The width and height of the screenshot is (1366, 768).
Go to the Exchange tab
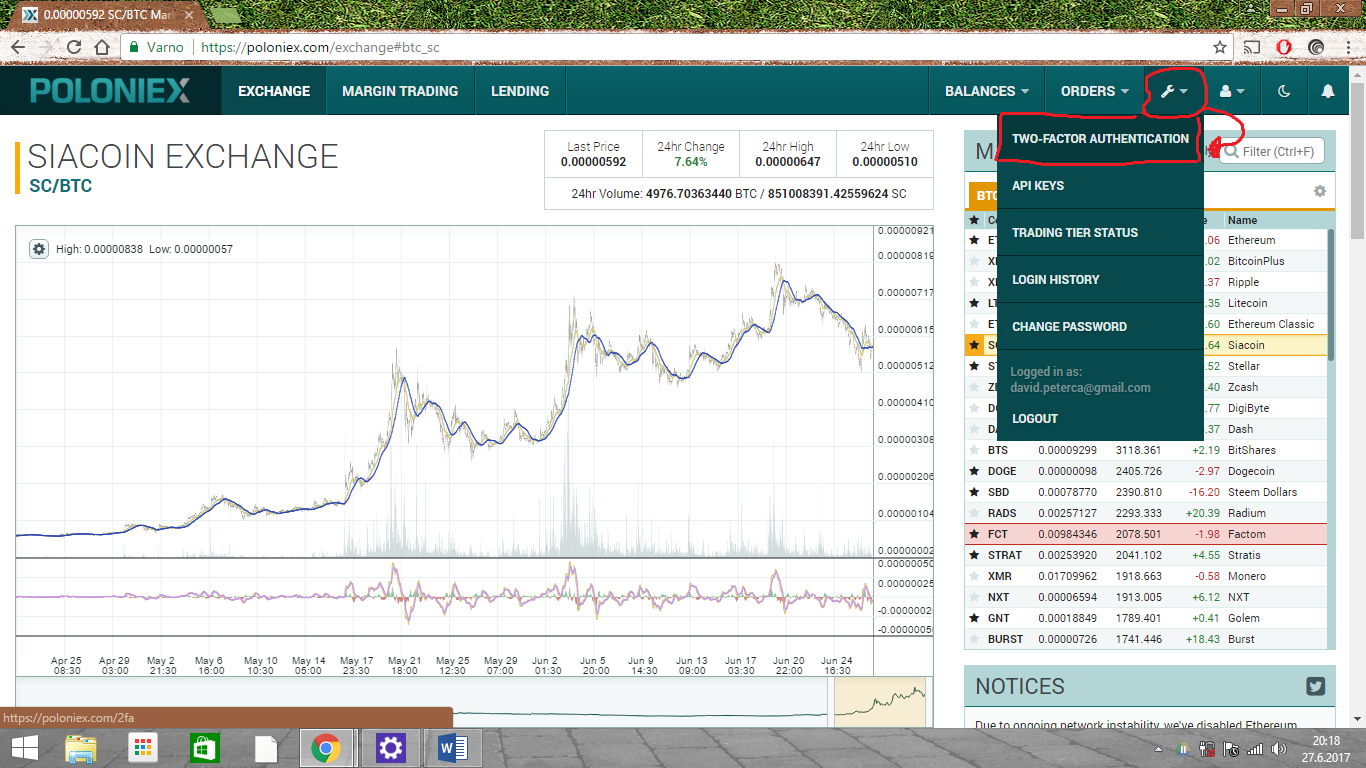[274, 91]
